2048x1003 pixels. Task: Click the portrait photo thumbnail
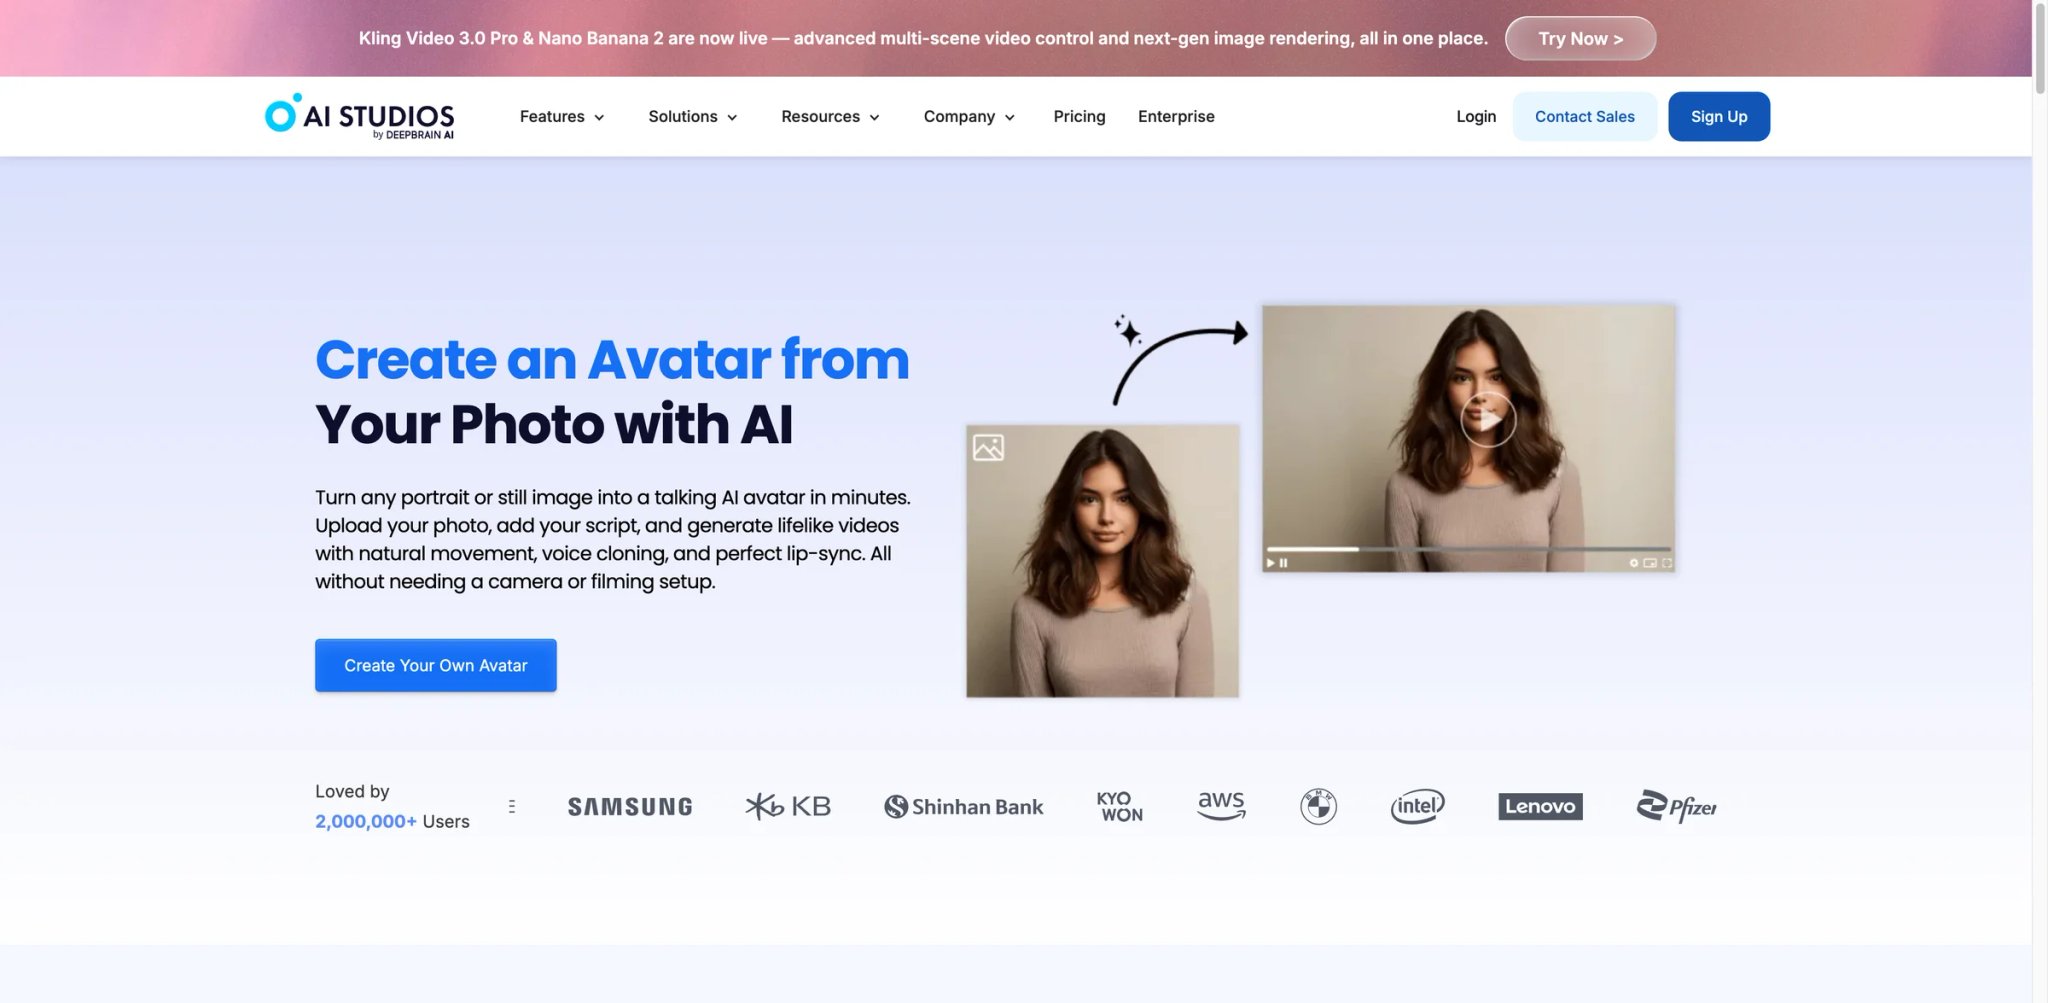pos(1102,561)
